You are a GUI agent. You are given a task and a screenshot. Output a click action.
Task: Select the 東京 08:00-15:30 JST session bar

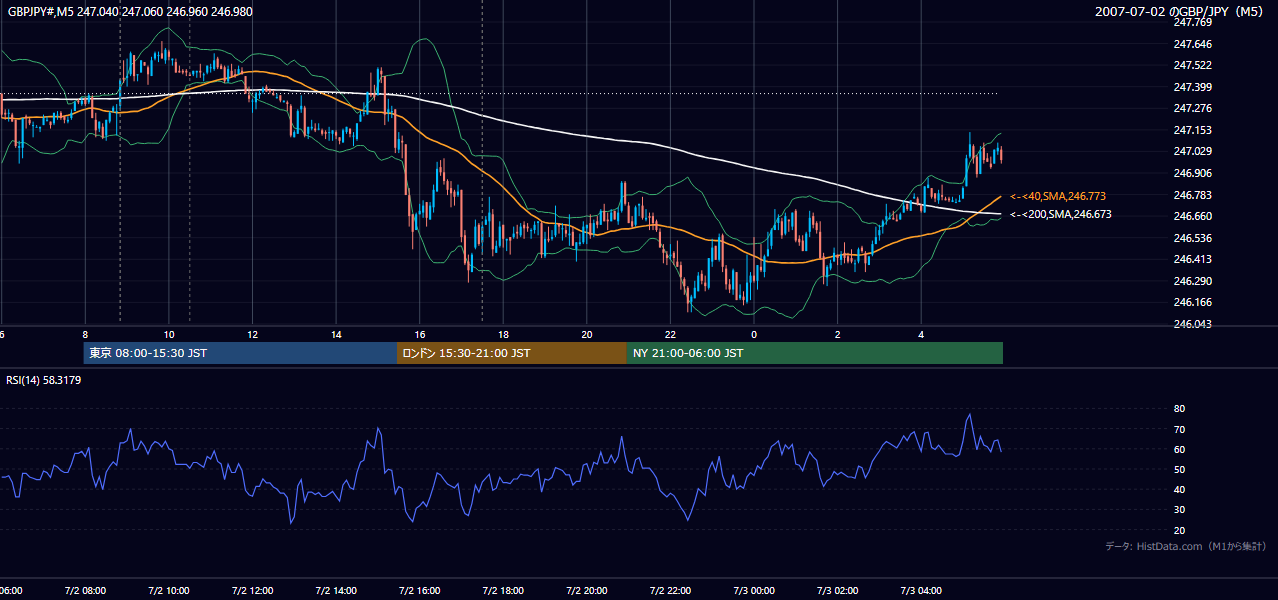240,353
